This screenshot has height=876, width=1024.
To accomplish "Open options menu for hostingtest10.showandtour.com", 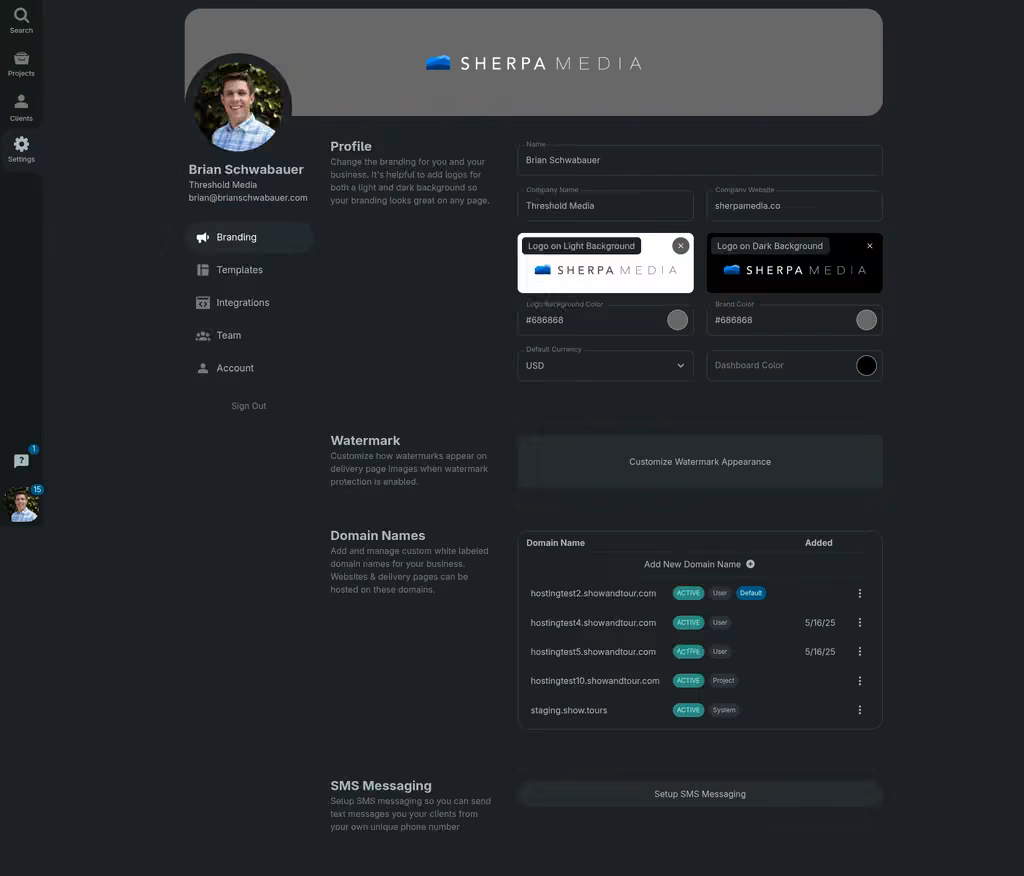I will 859,681.
